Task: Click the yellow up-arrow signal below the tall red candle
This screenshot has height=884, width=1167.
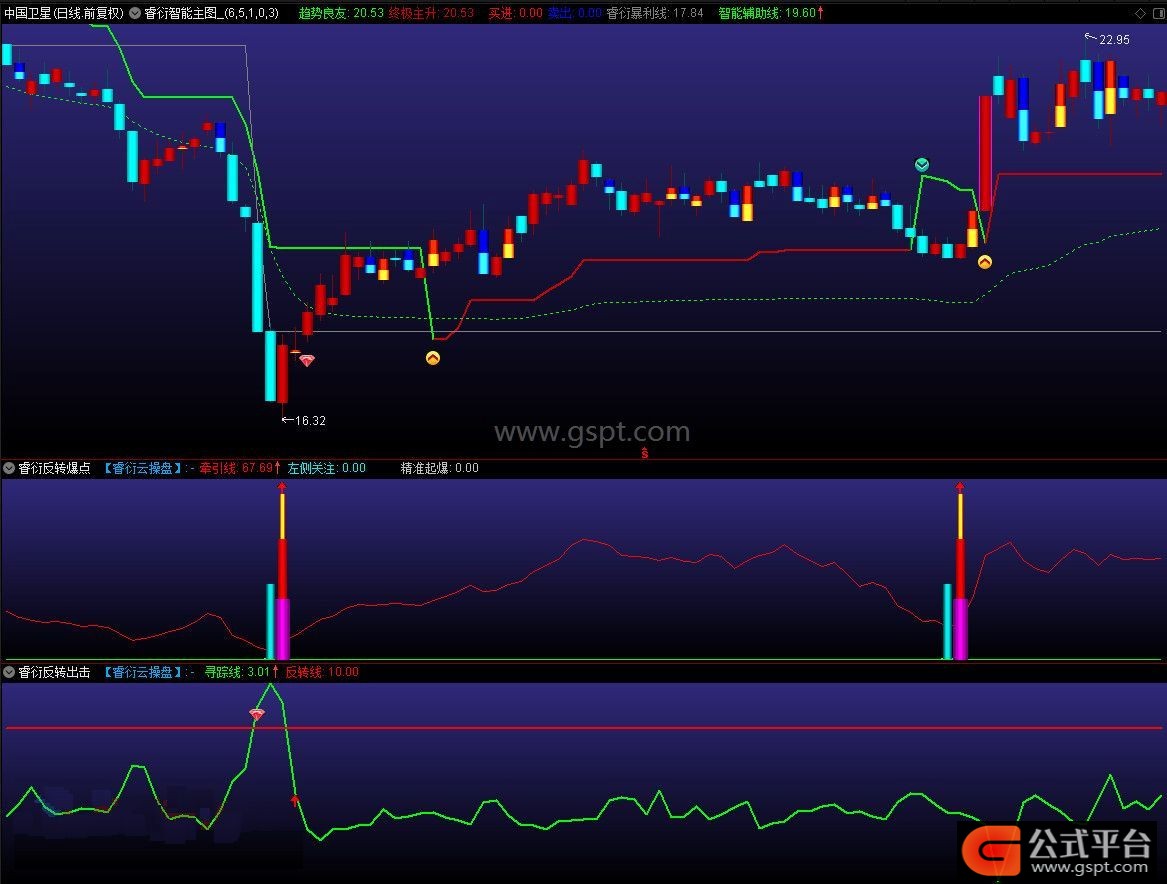Action: 985,262
